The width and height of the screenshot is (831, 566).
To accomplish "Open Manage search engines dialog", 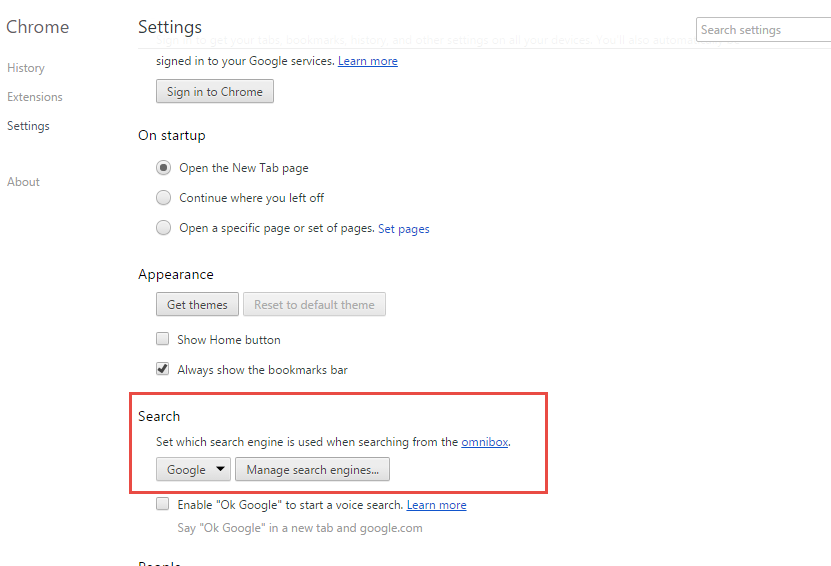I will click(x=313, y=470).
